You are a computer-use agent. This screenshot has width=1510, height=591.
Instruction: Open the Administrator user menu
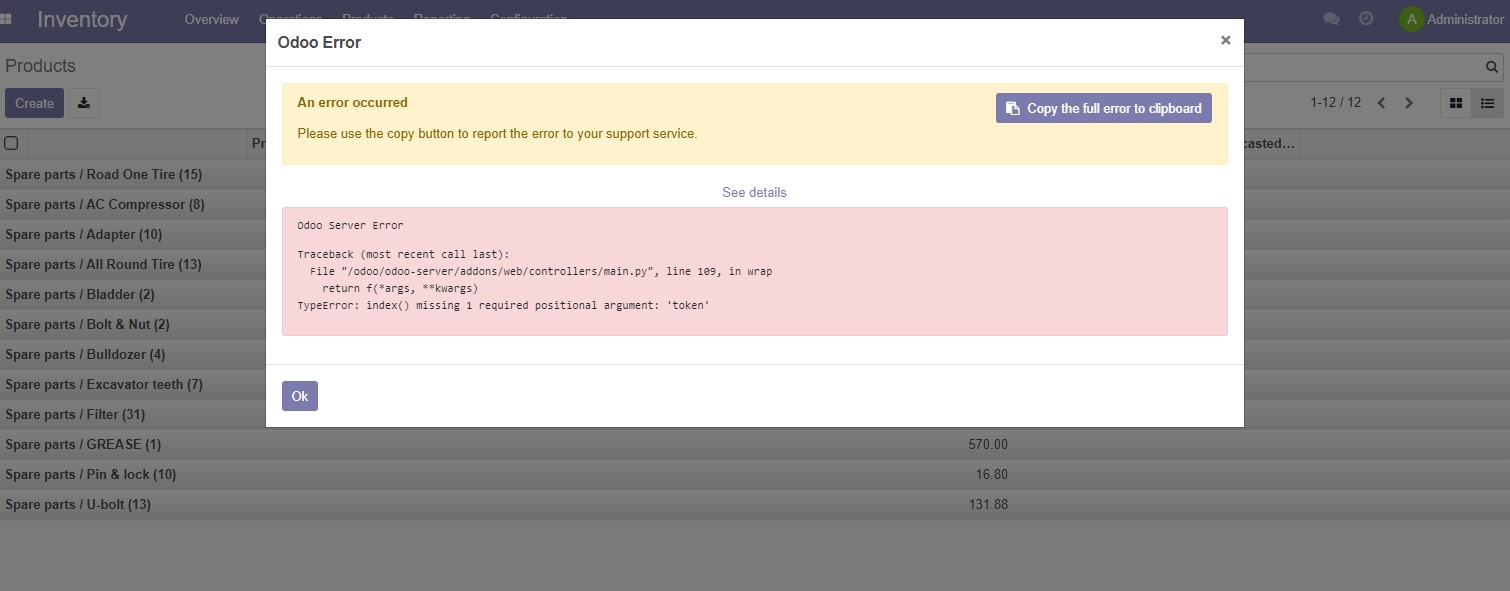(1452, 19)
